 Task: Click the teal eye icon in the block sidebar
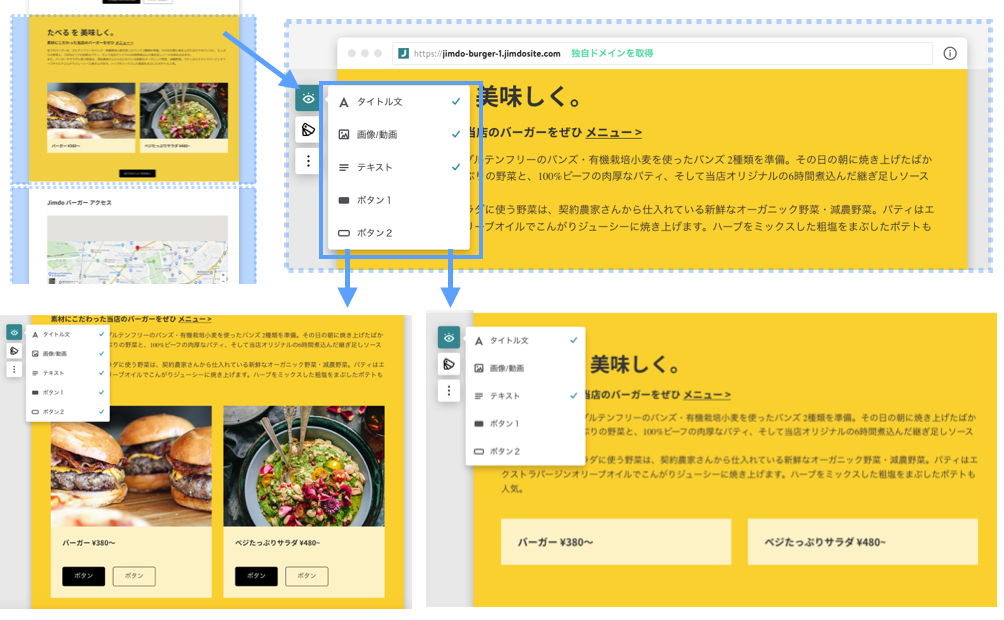[x=307, y=99]
